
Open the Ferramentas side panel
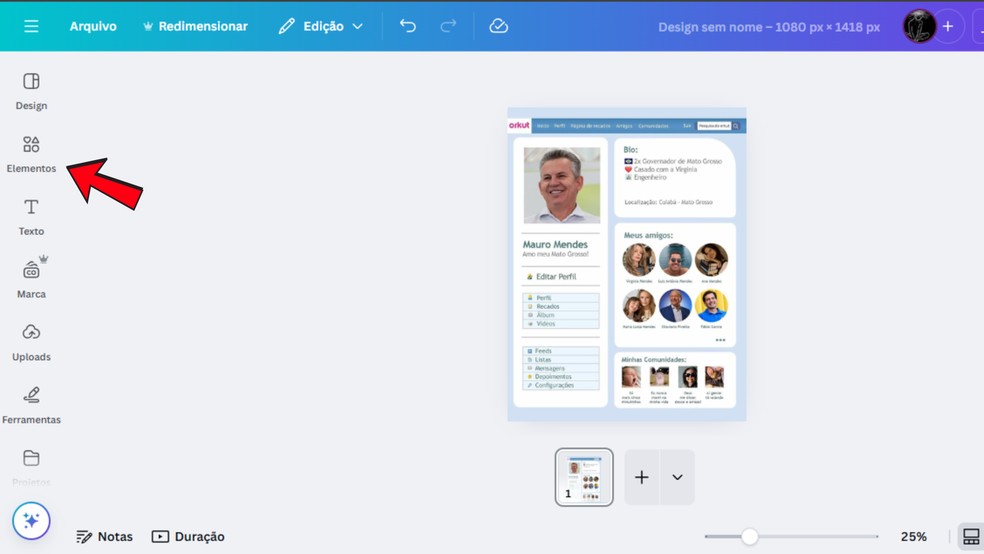point(31,405)
